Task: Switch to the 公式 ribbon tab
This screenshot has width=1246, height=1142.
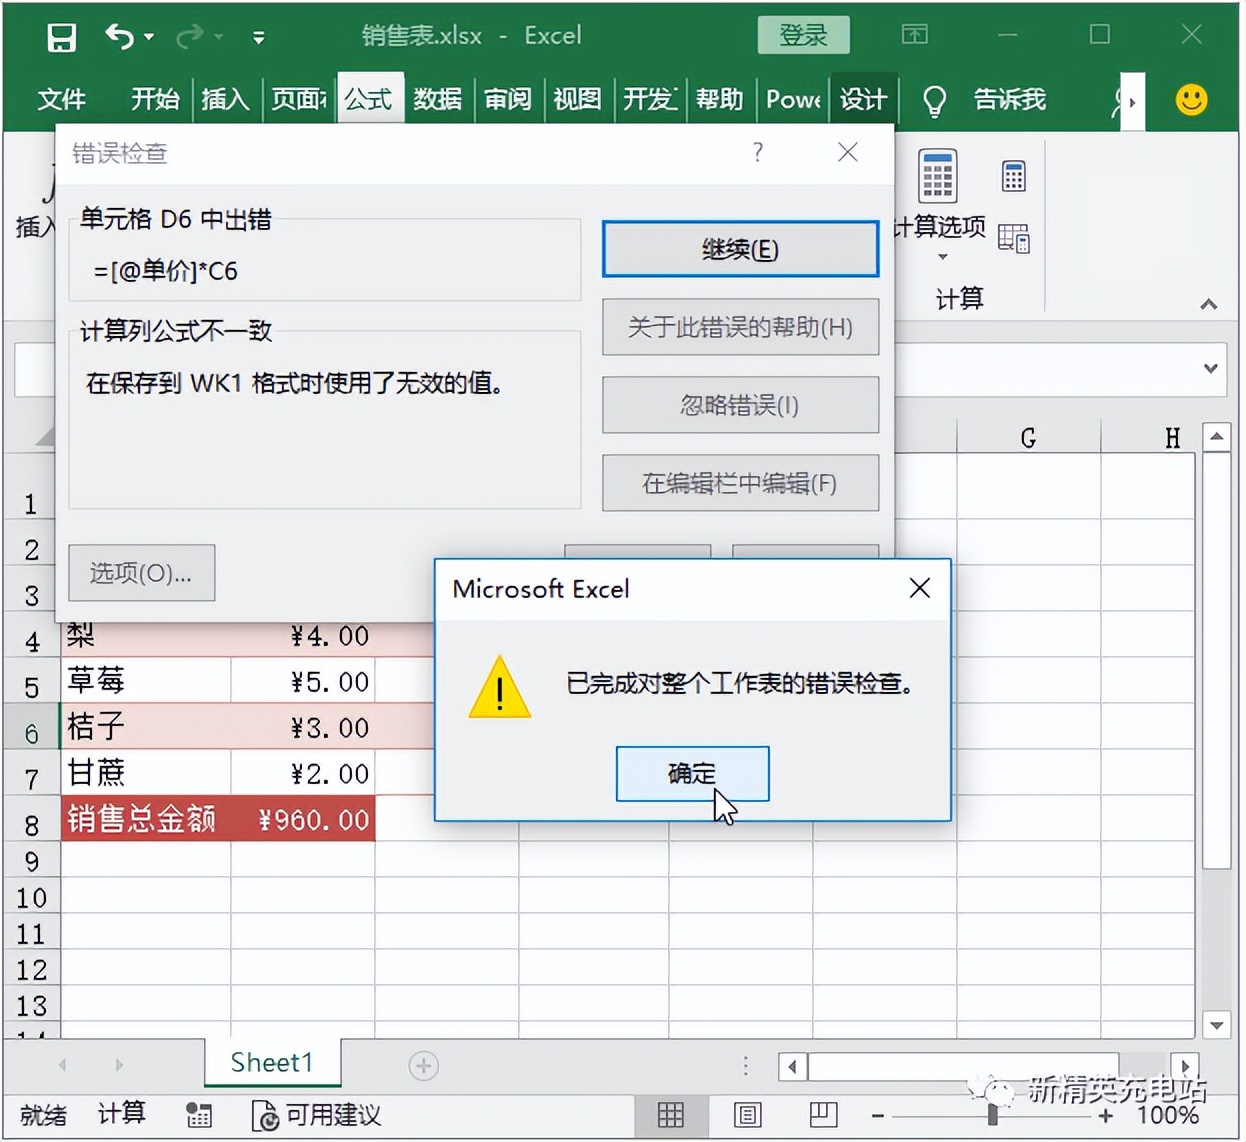Action: tap(369, 99)
